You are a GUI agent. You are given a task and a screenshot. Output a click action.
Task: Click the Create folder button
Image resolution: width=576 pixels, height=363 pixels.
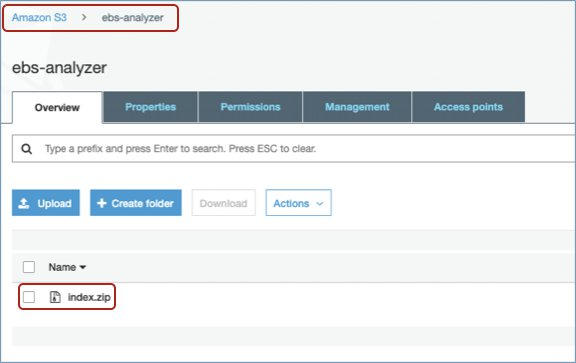pos(136,203)
